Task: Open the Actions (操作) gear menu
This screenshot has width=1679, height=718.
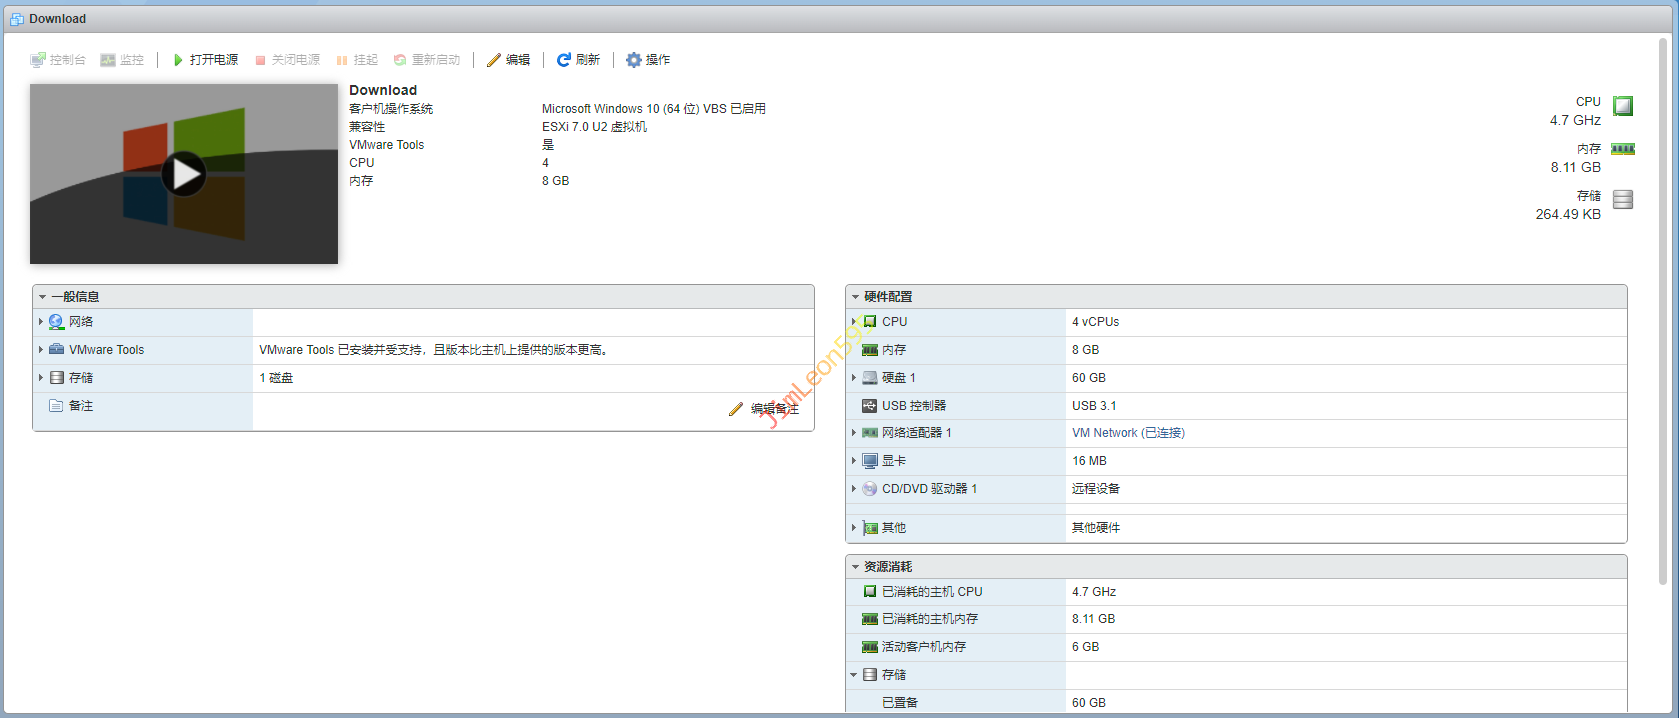Action: click(634, 60)
